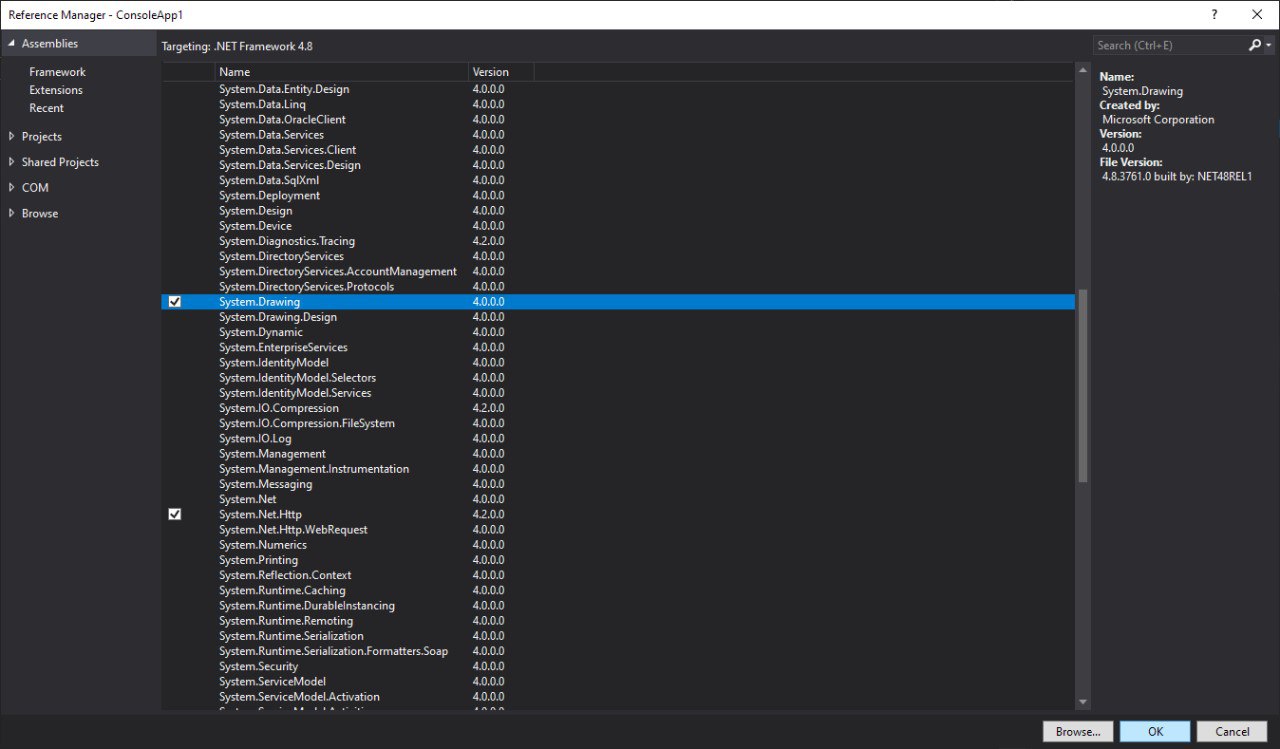Viewport: 1280px width, 749px height.
Task: Select System.Data.OracleClient row
Action: coord(618,119)
